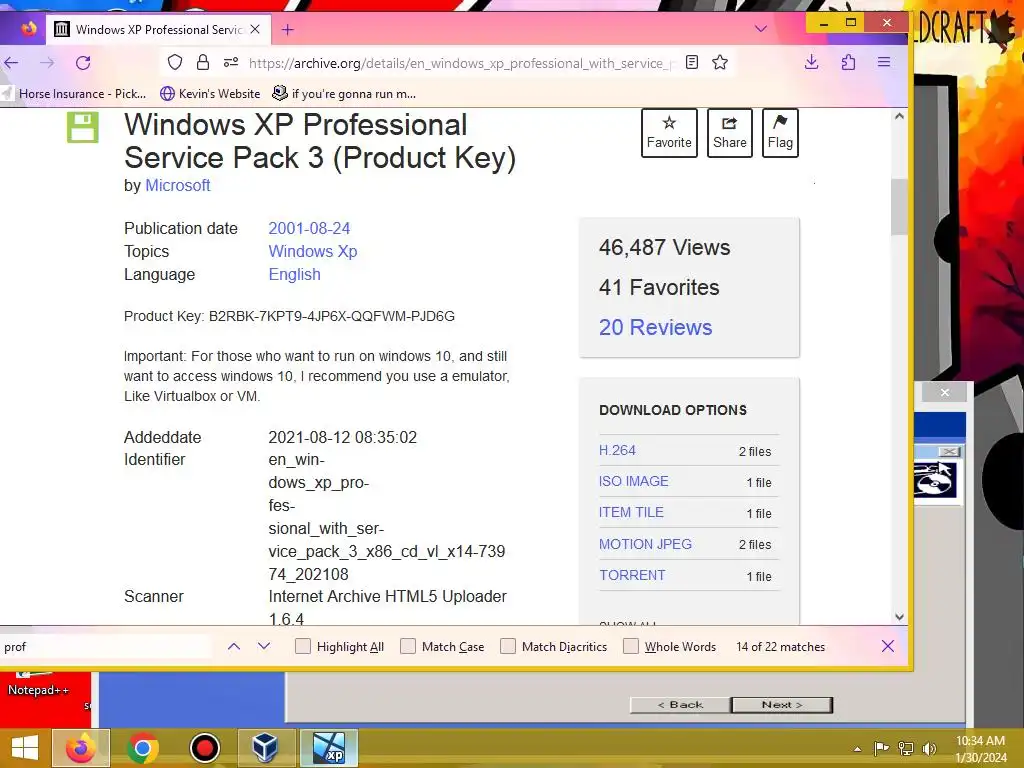Click the green floppy disk software icon
Screen dimensions: 1024x768
coord(83,127)
